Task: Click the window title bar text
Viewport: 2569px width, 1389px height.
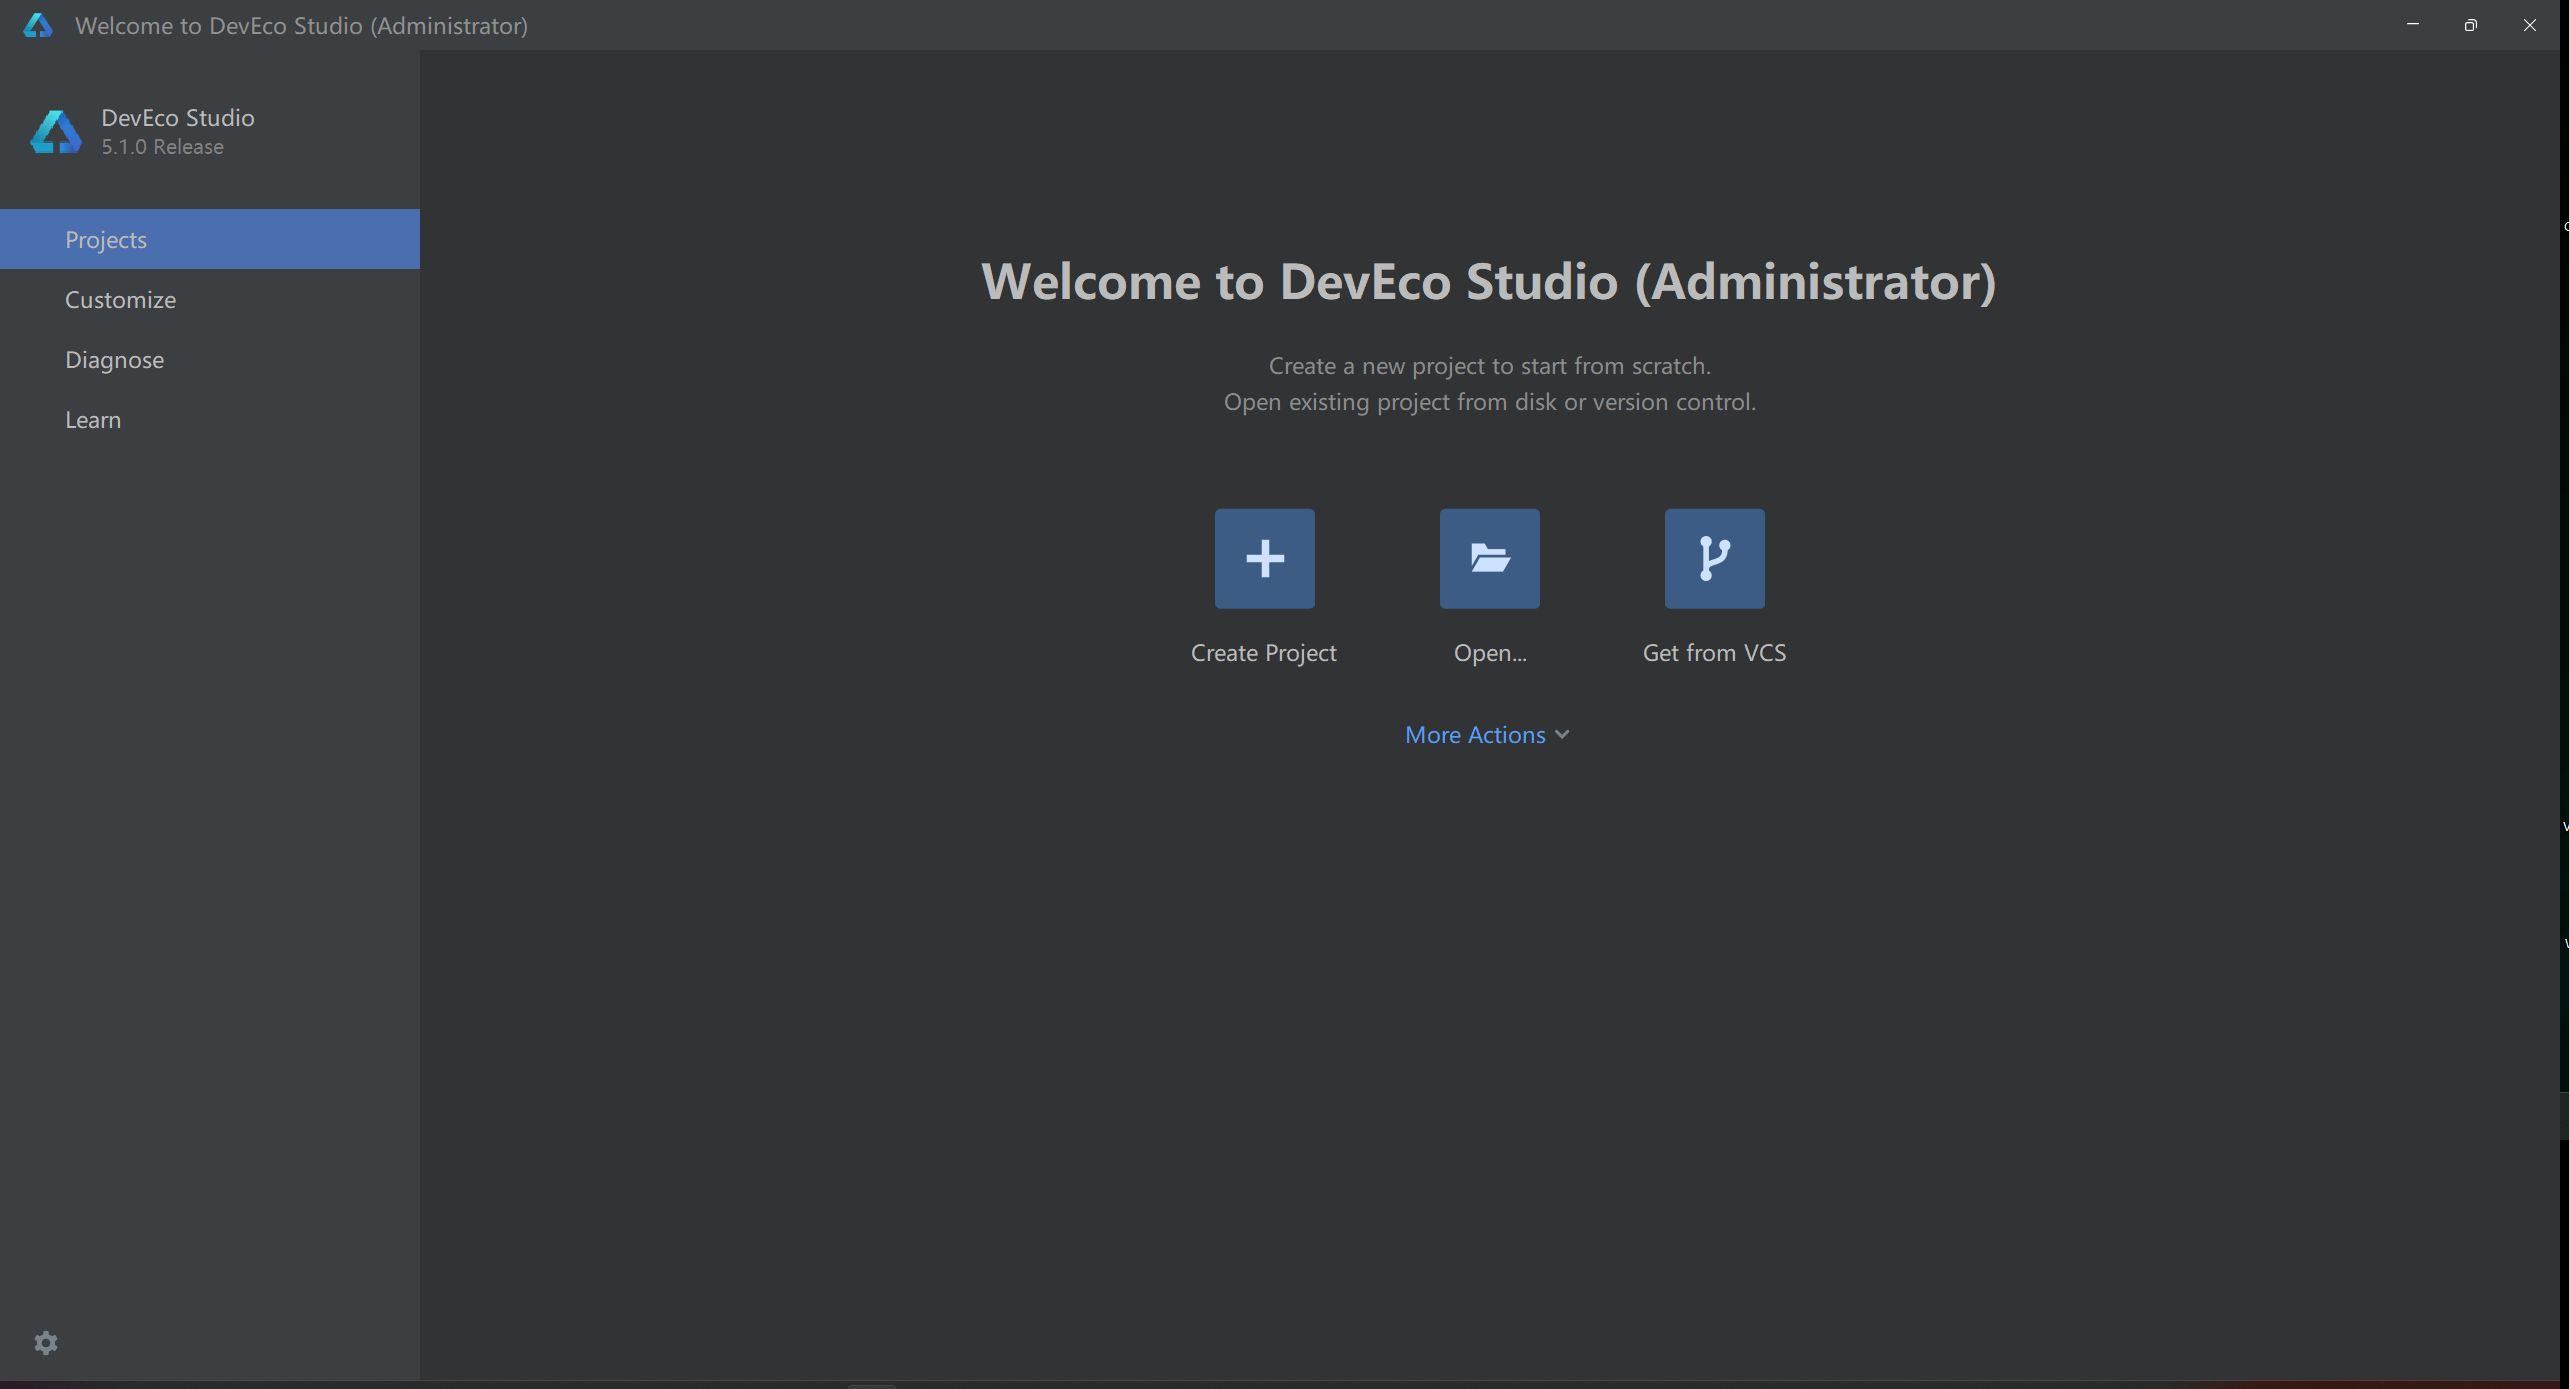Action: (301, 25)
